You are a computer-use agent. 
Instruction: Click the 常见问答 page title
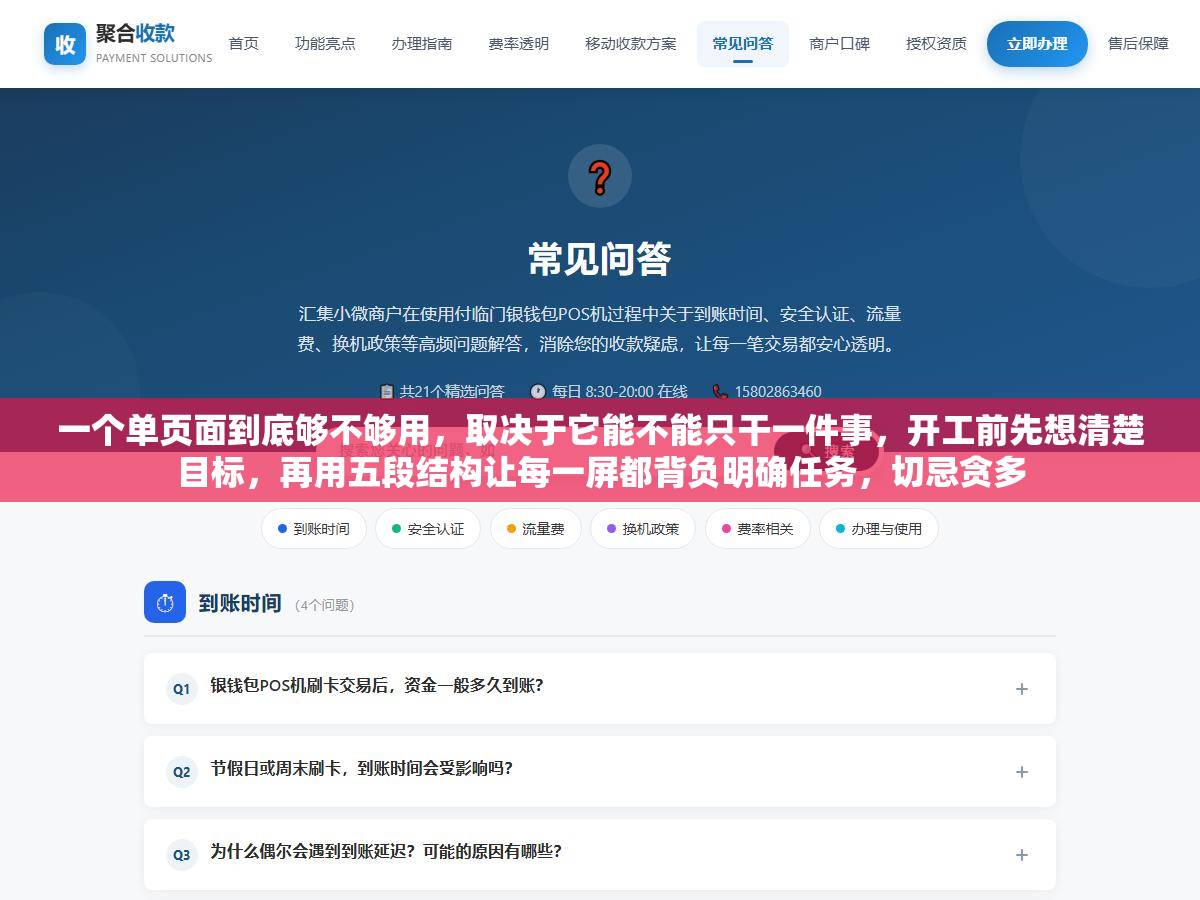point(600,259)
